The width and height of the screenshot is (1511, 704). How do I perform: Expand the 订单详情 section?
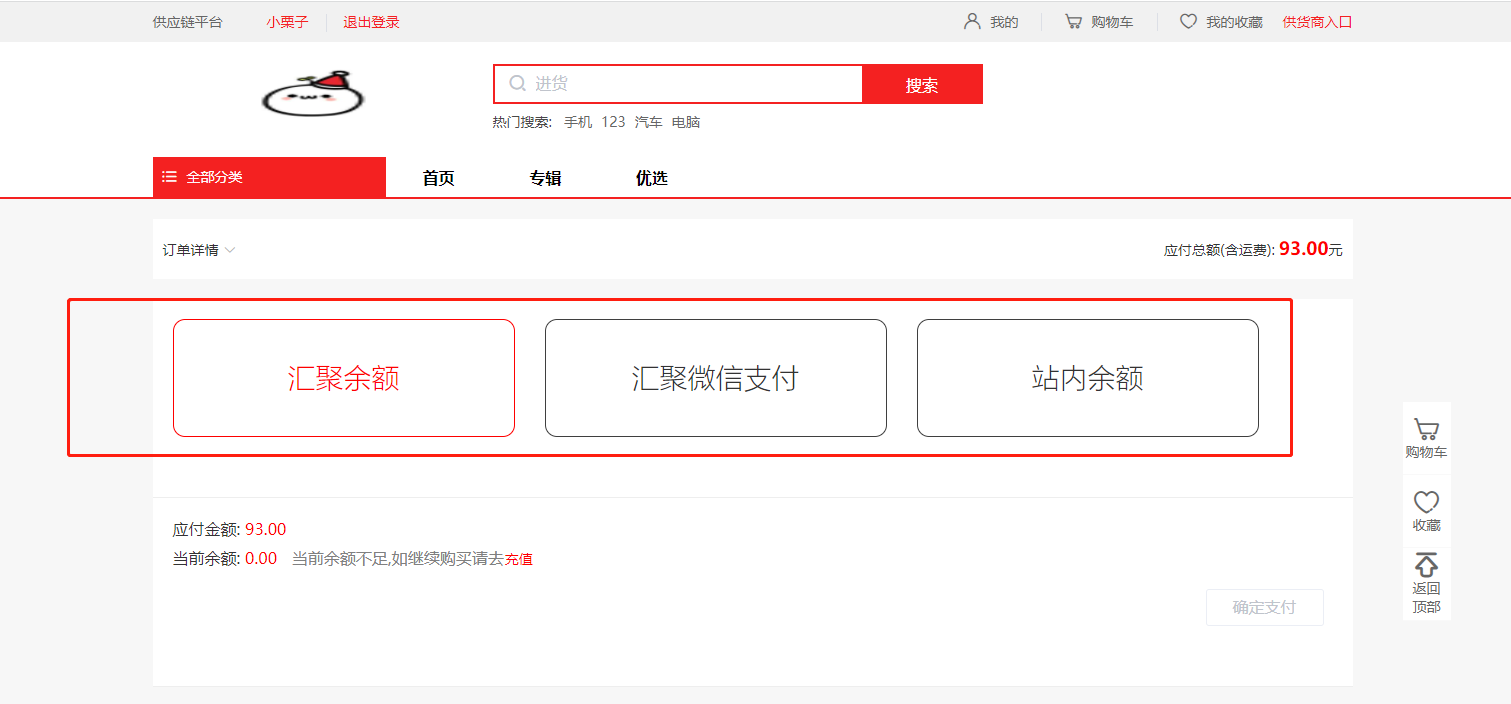199,250
